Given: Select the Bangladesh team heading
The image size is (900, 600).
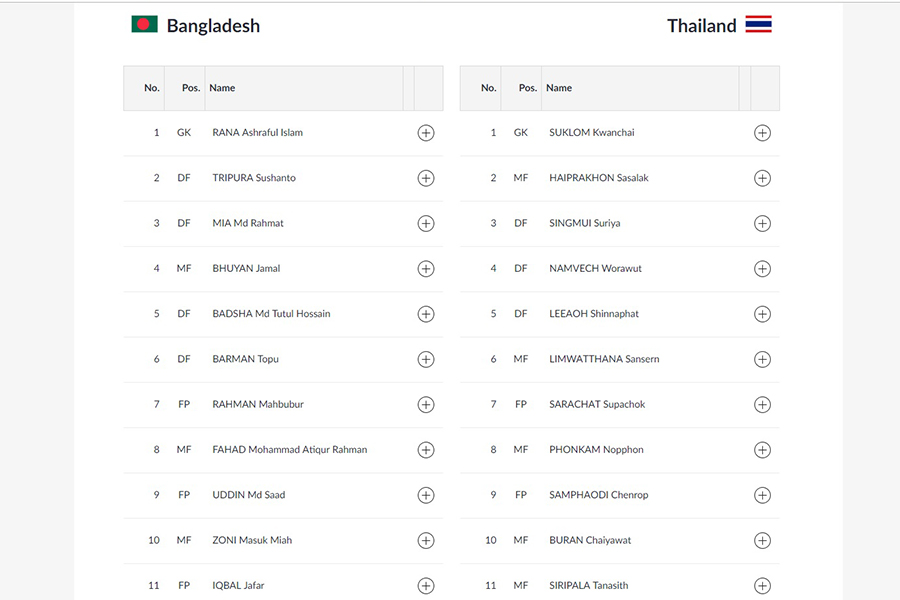Looking at the screenshot, I should pyautogui.click(x=213, y=26).
